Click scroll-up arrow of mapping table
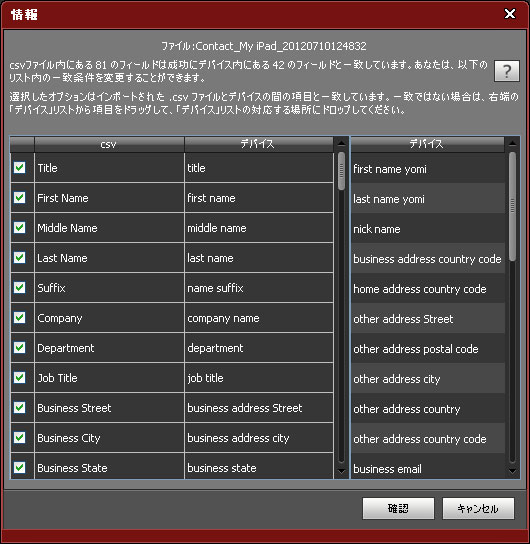 (341, 143)
